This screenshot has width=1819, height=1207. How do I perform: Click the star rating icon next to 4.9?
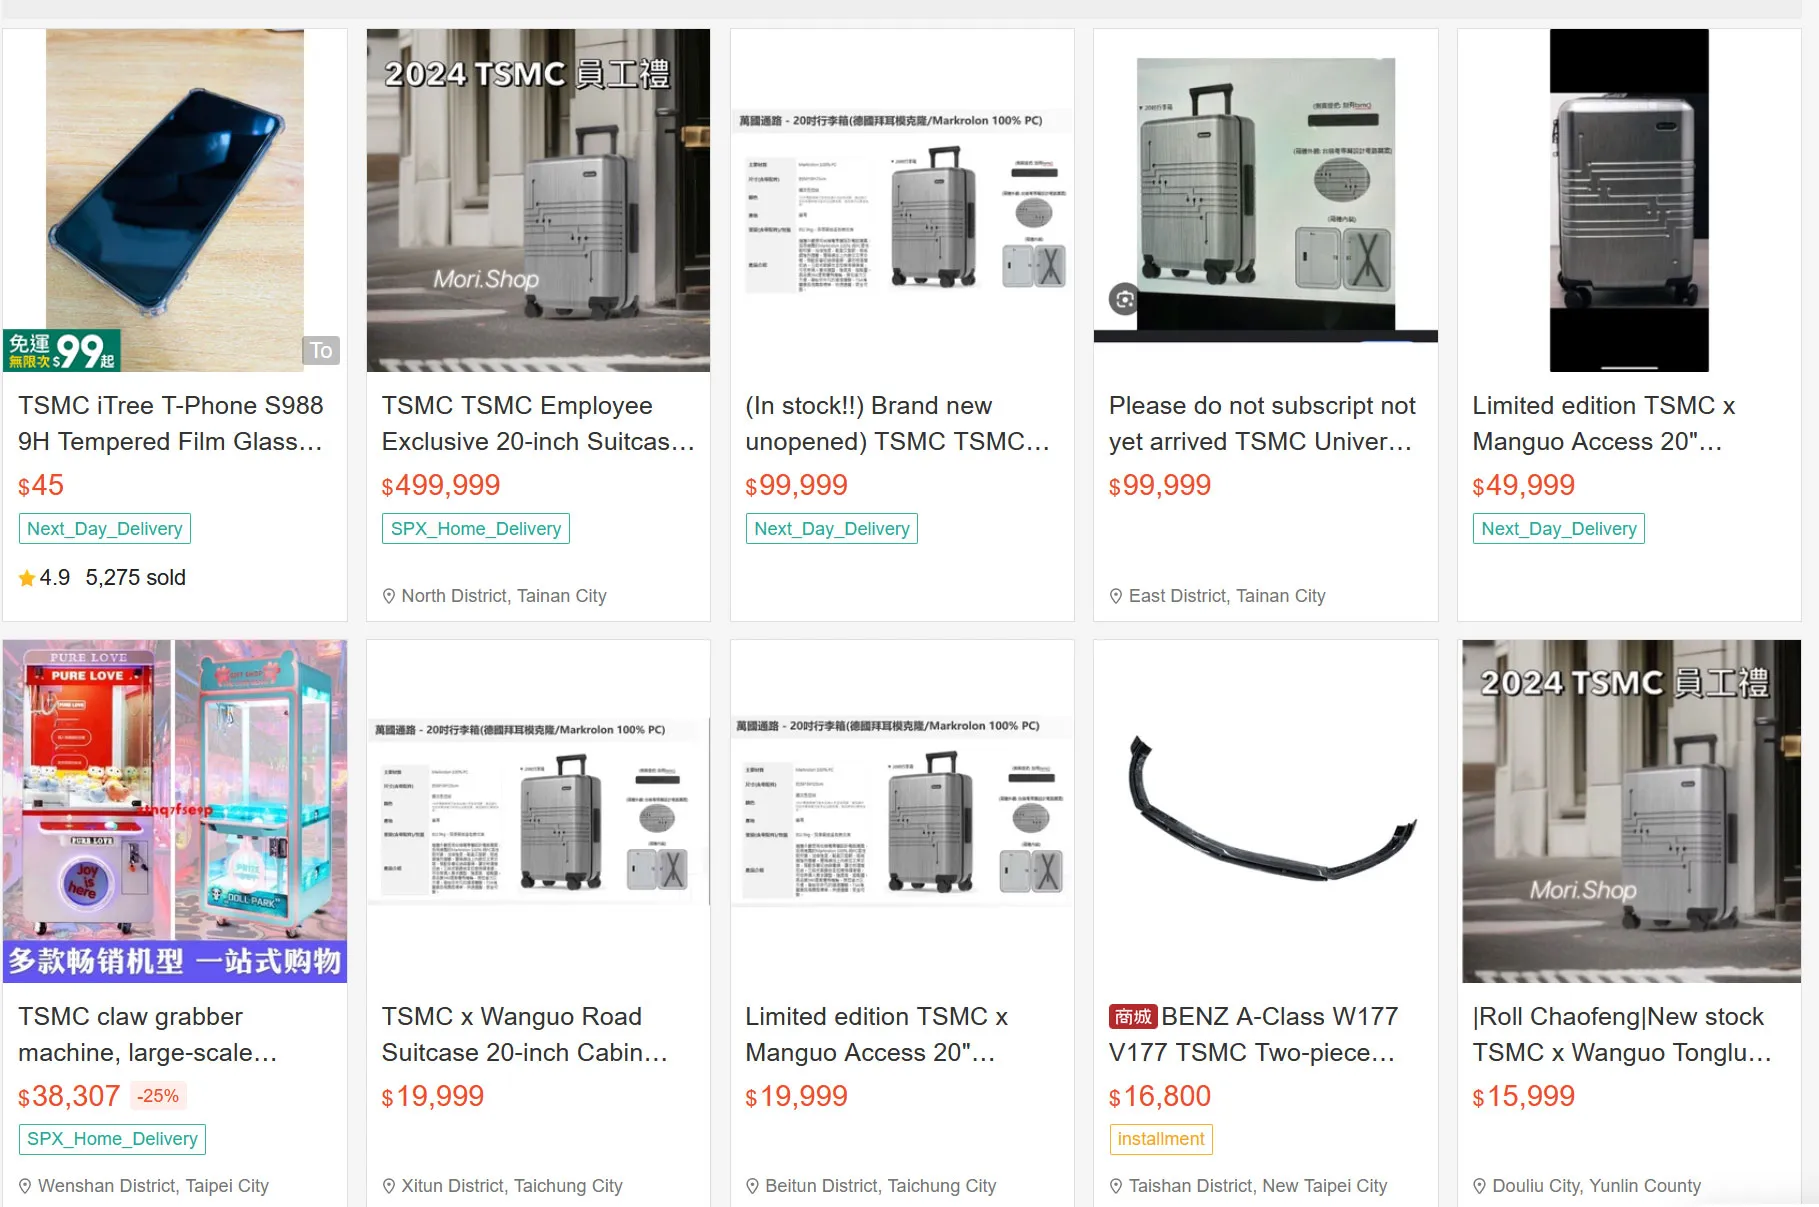27,578
